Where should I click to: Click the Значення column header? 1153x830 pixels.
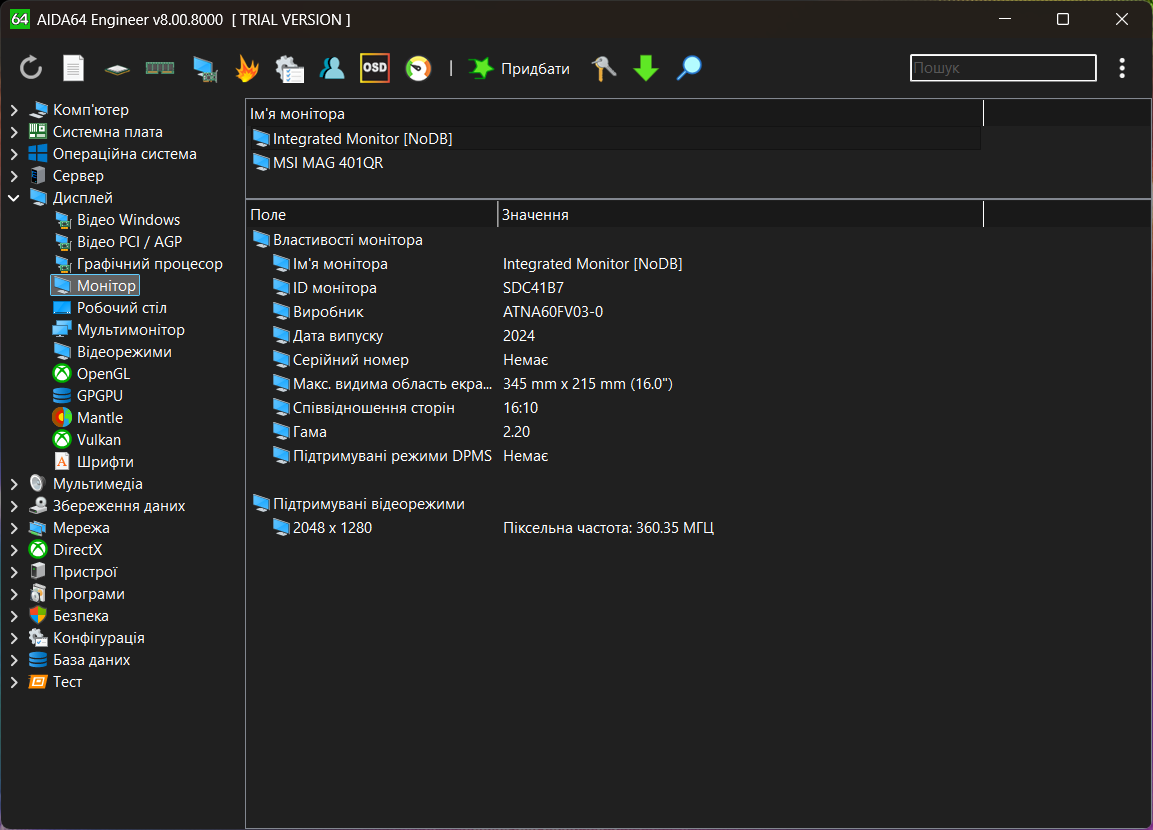536,215
